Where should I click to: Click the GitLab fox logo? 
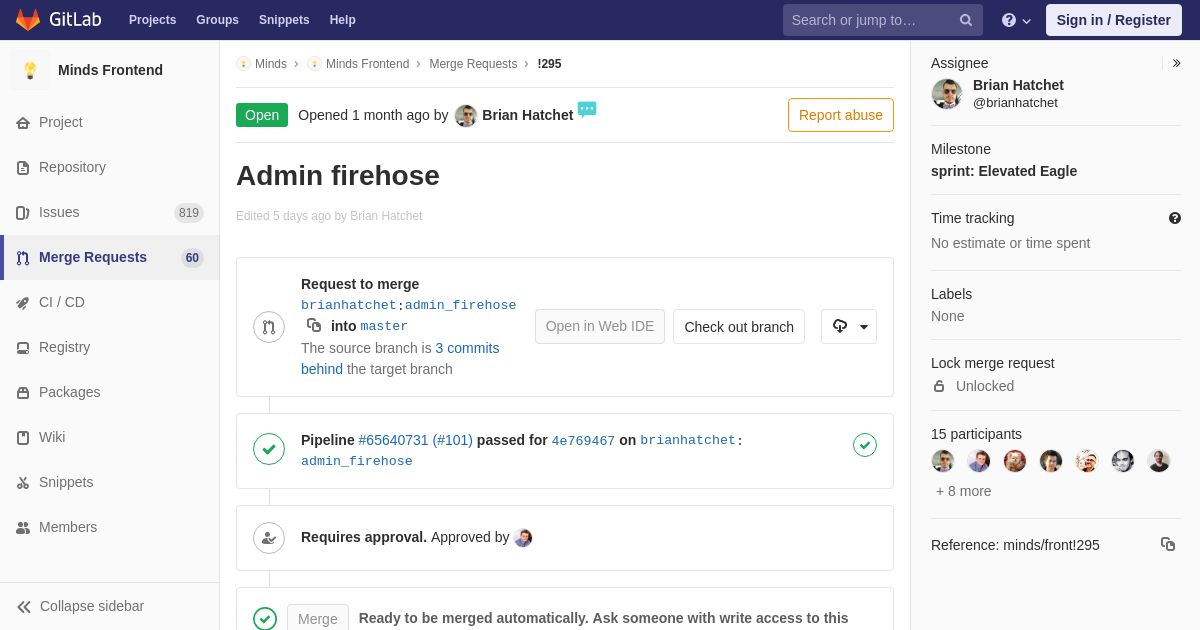click(x=28, y=20)
